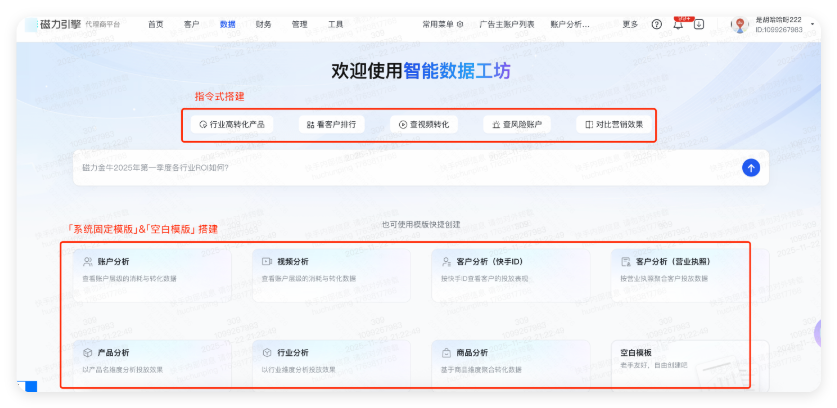Switch to the 数据 menu
This screenshot has width=837, height=408.
pyautogui.click(x=227, y=24)
